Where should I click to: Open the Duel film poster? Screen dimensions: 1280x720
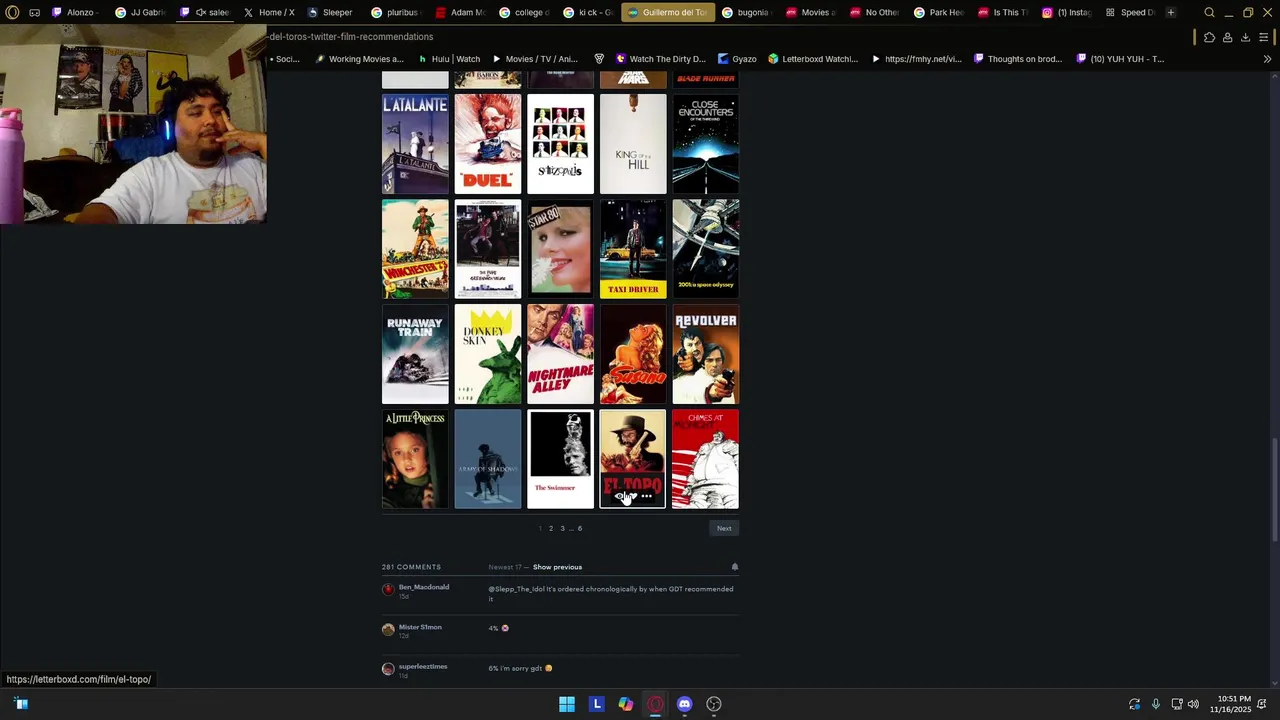488,144
